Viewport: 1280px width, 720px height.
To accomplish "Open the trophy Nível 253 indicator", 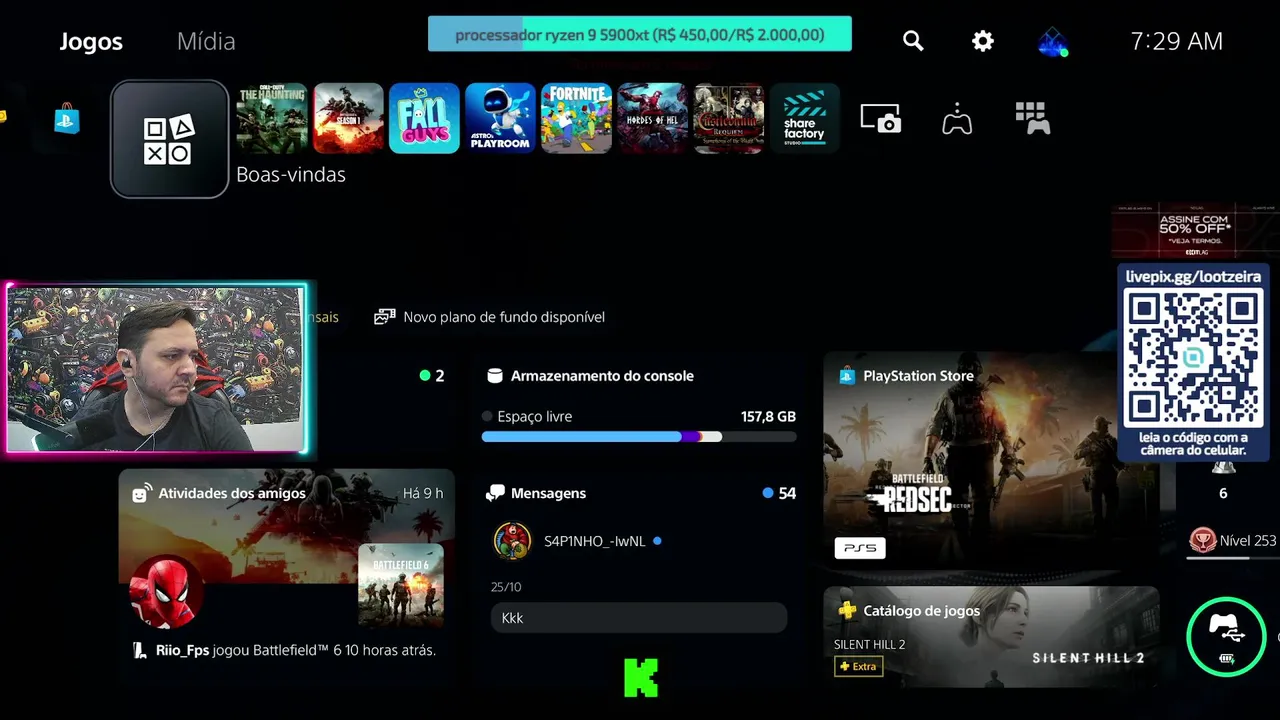I will [1232, 541].
